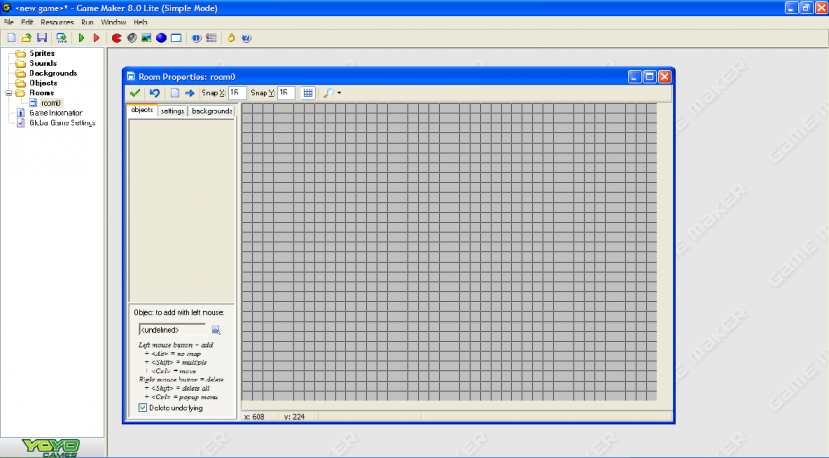829x458 pixels.
Task: Click the Save floppy disk icon in main toolbar
Action: [x=42, y=38]
